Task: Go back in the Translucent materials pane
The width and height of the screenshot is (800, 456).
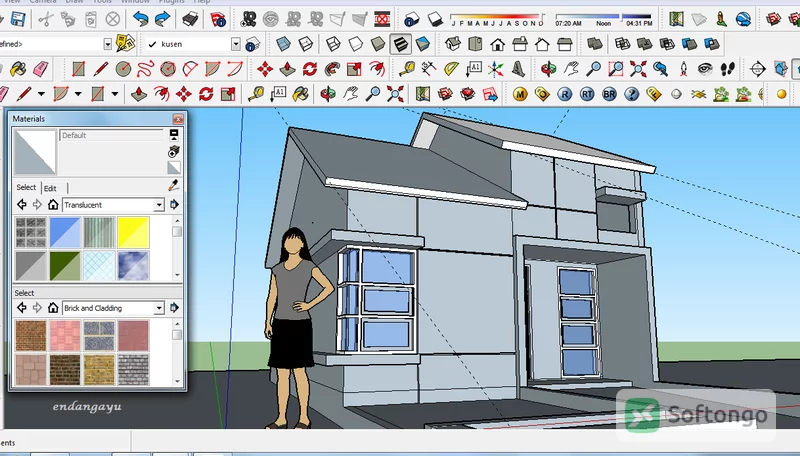Action: [x=21, y=205]
